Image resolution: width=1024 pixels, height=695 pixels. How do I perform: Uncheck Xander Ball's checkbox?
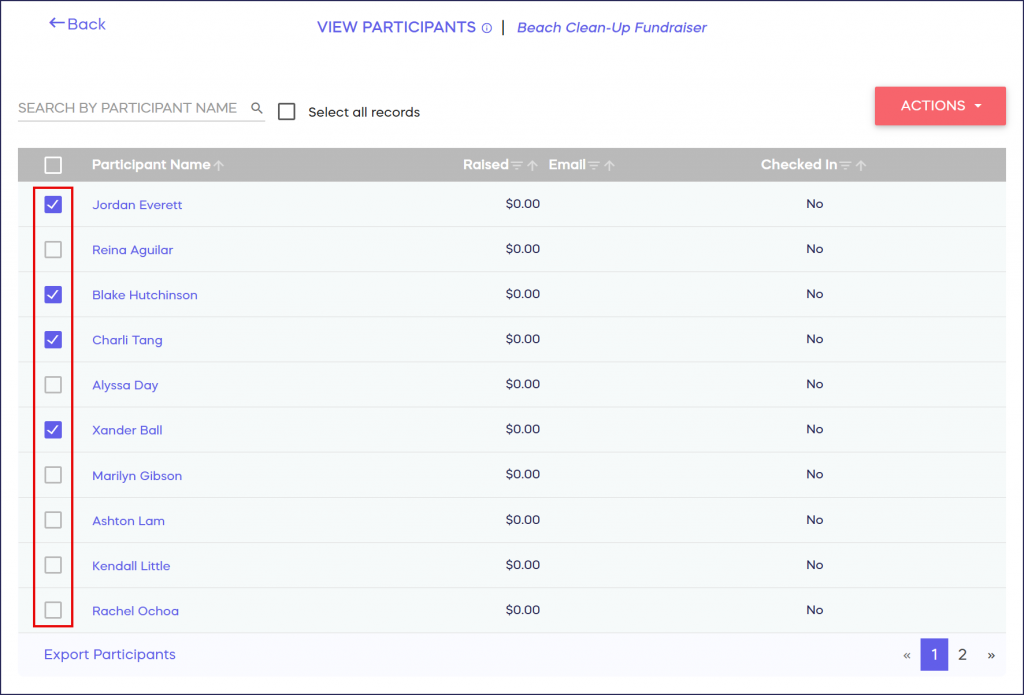(x=53, y=430)
